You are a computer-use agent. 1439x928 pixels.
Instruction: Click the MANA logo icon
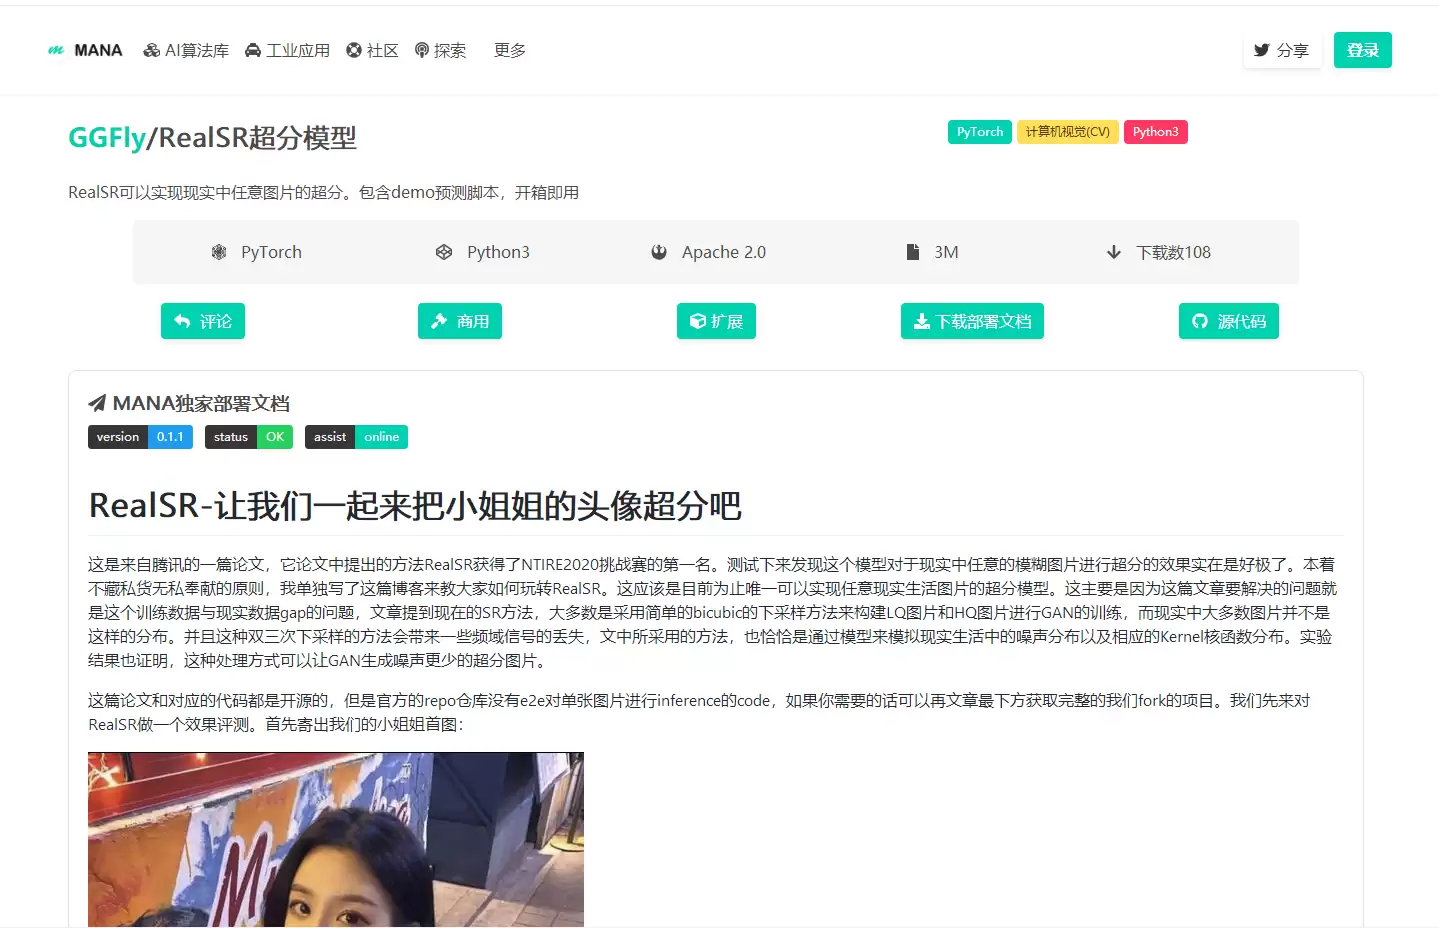point(56,50)
